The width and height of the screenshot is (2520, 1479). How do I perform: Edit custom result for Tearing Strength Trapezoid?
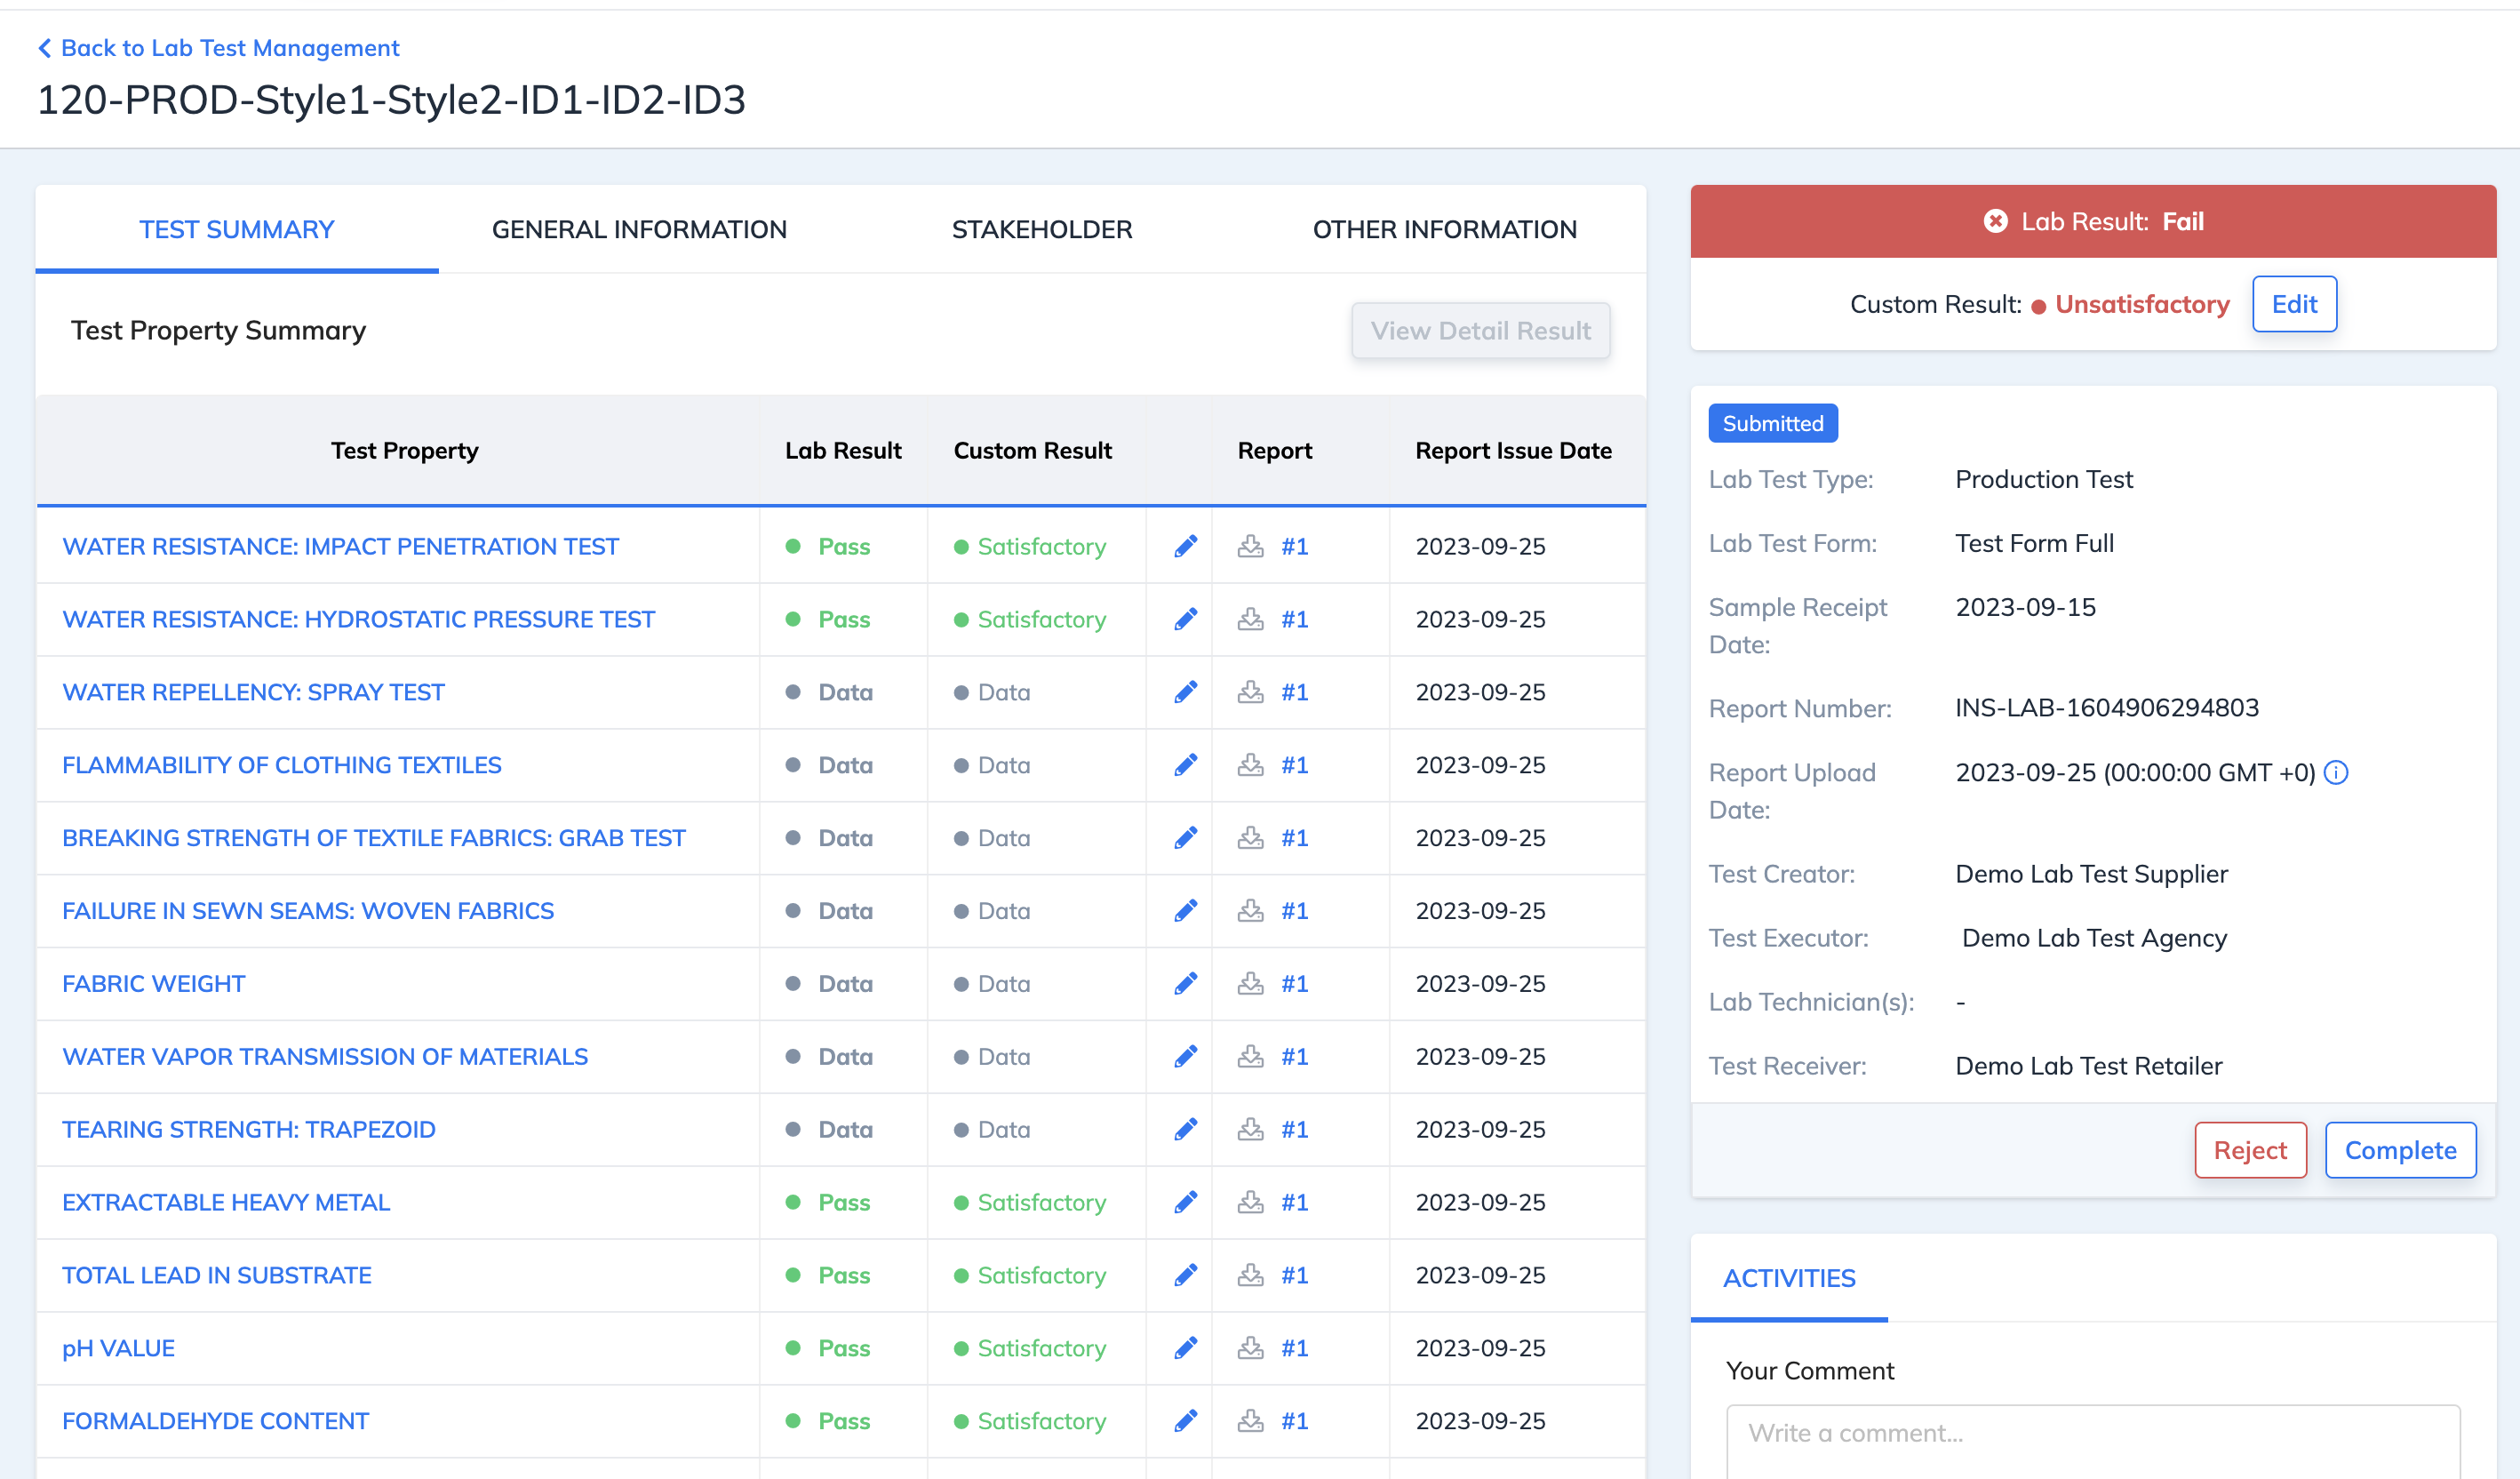coord(1185,1130)
